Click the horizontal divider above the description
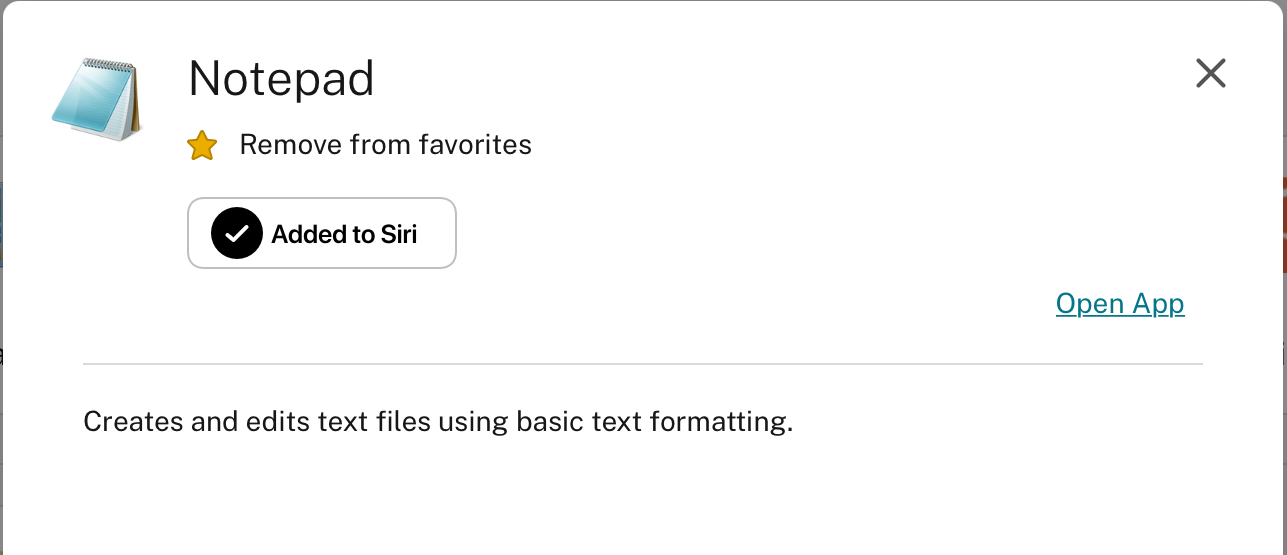 [642, 364]
